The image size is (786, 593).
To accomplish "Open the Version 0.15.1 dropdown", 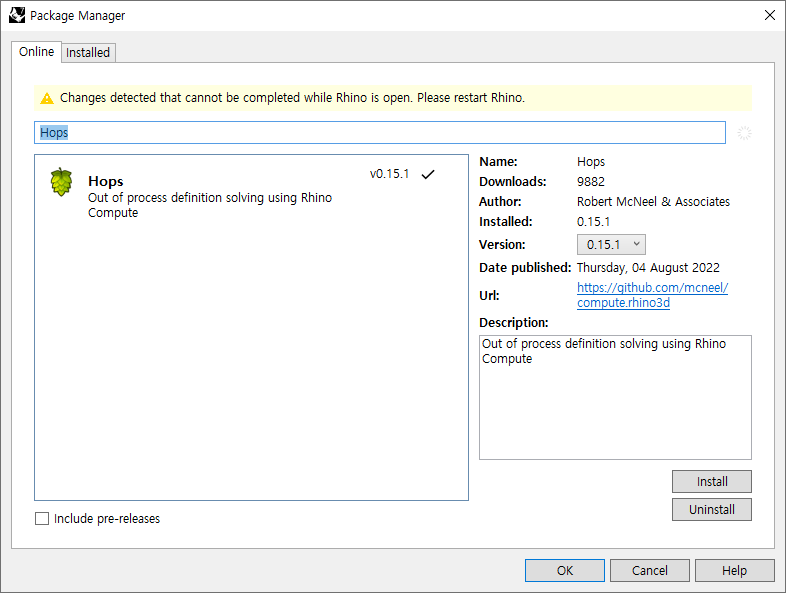I will (611, 245).
